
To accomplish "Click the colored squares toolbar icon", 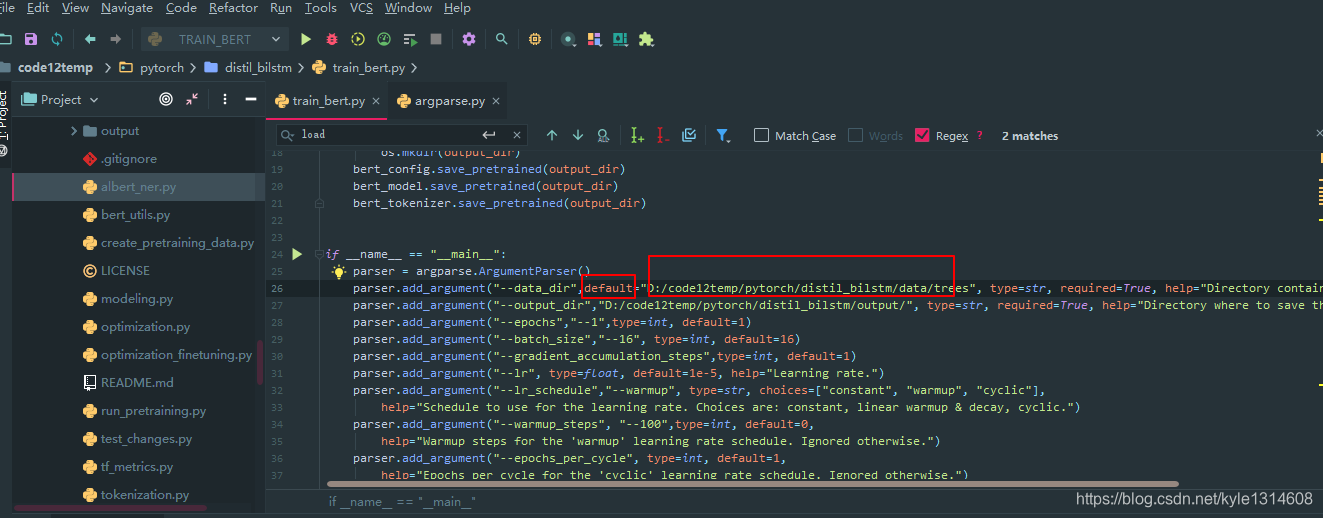I will [595, 40].
